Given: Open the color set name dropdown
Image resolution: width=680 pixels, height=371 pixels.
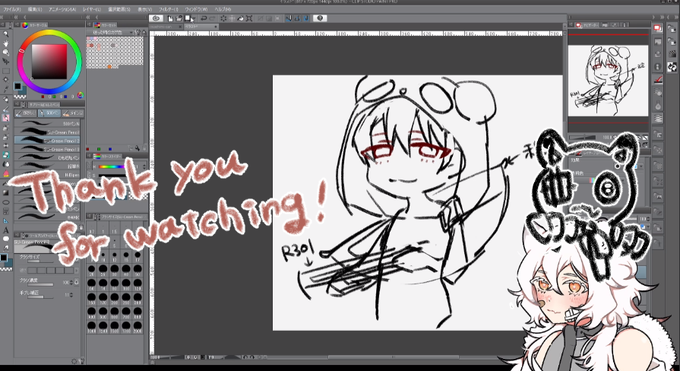Looking at the screenshot, I should pos(111,32).
